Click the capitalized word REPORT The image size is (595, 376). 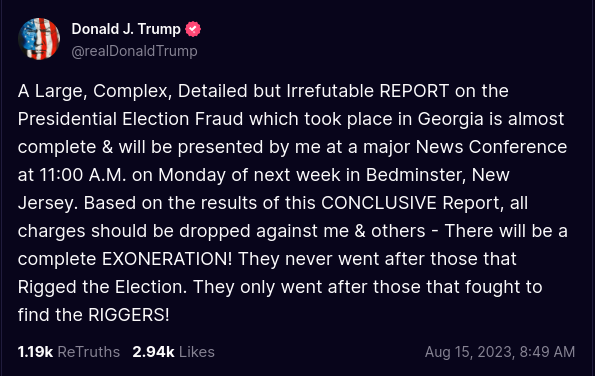[414, 91]
